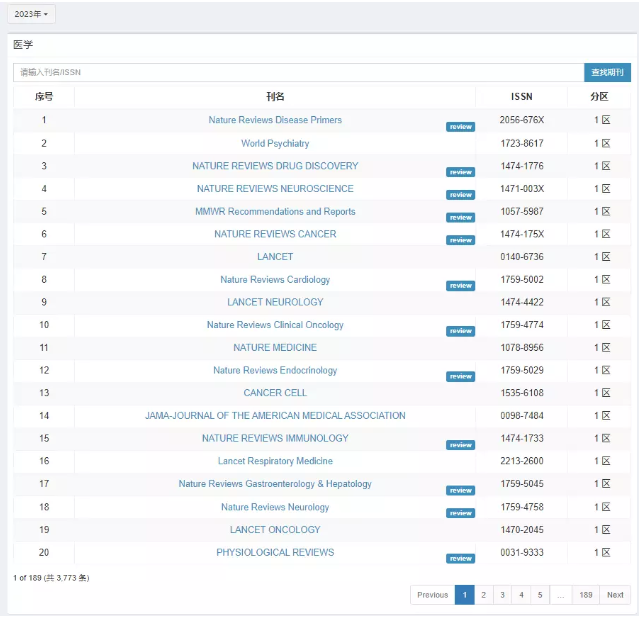Open NATURE REVIEWS CANCER link

pos(275,234)
